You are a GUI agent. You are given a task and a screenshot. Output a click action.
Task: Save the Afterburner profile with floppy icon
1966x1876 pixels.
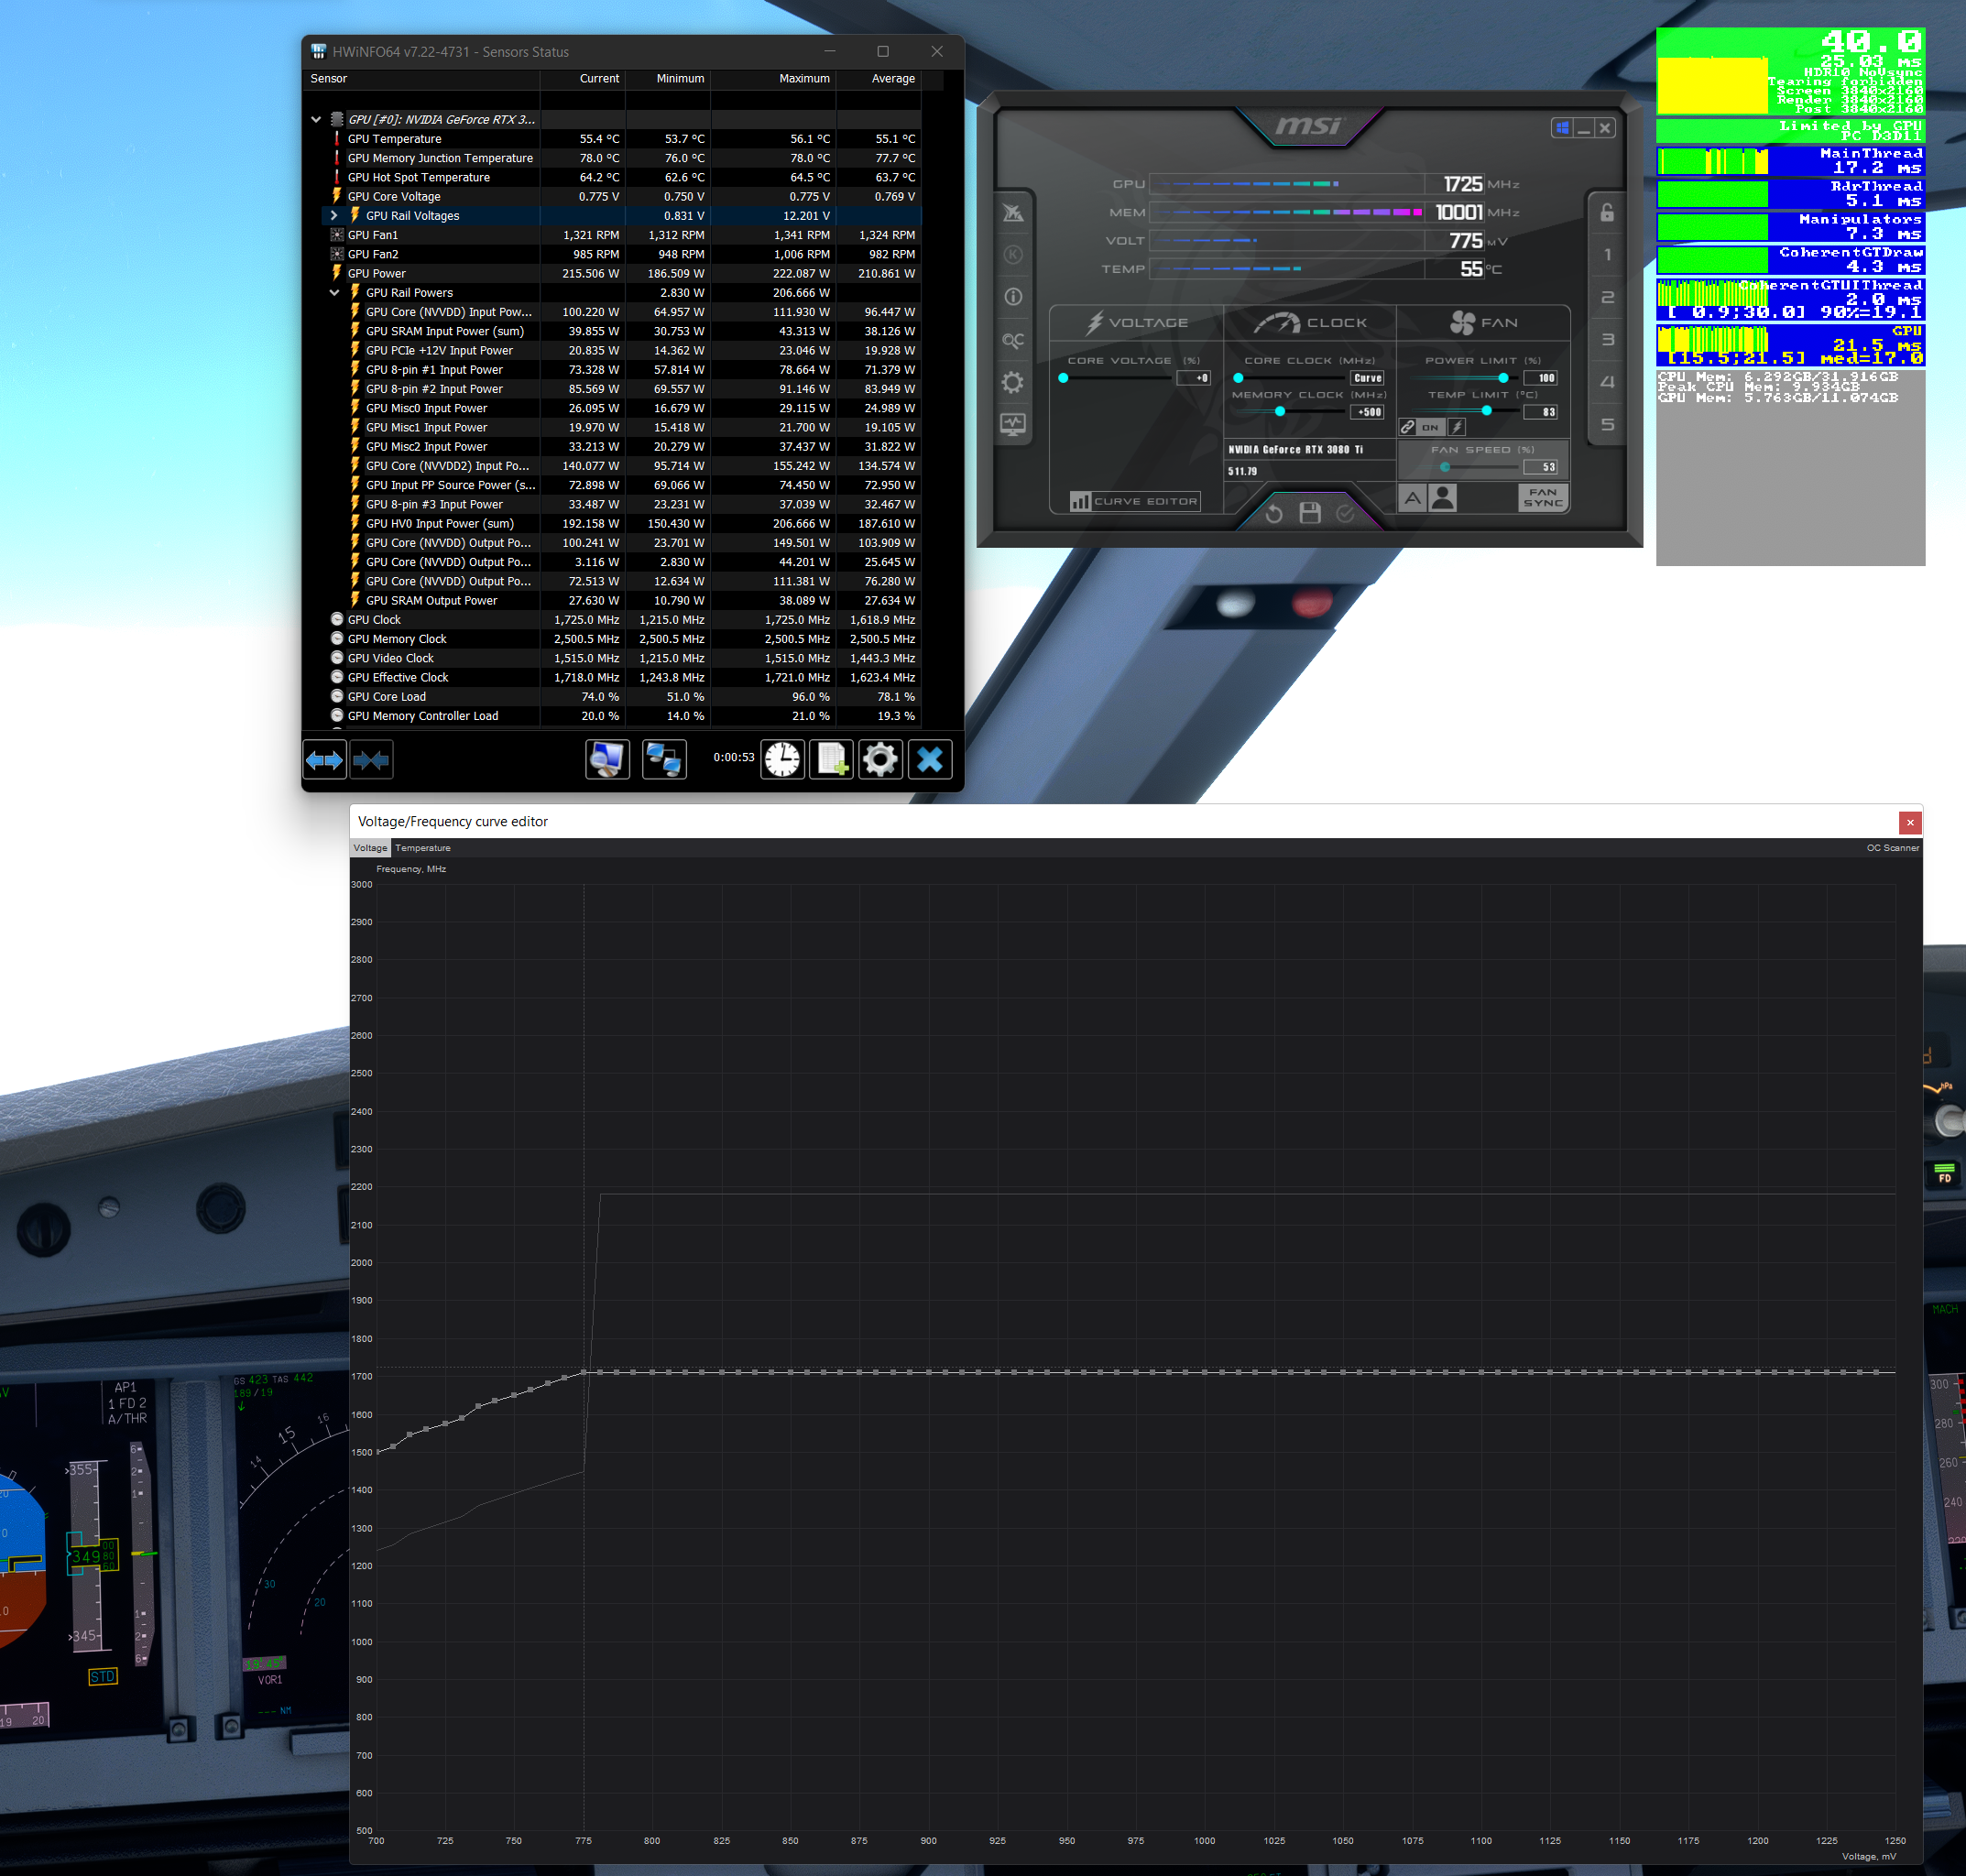1310,513
